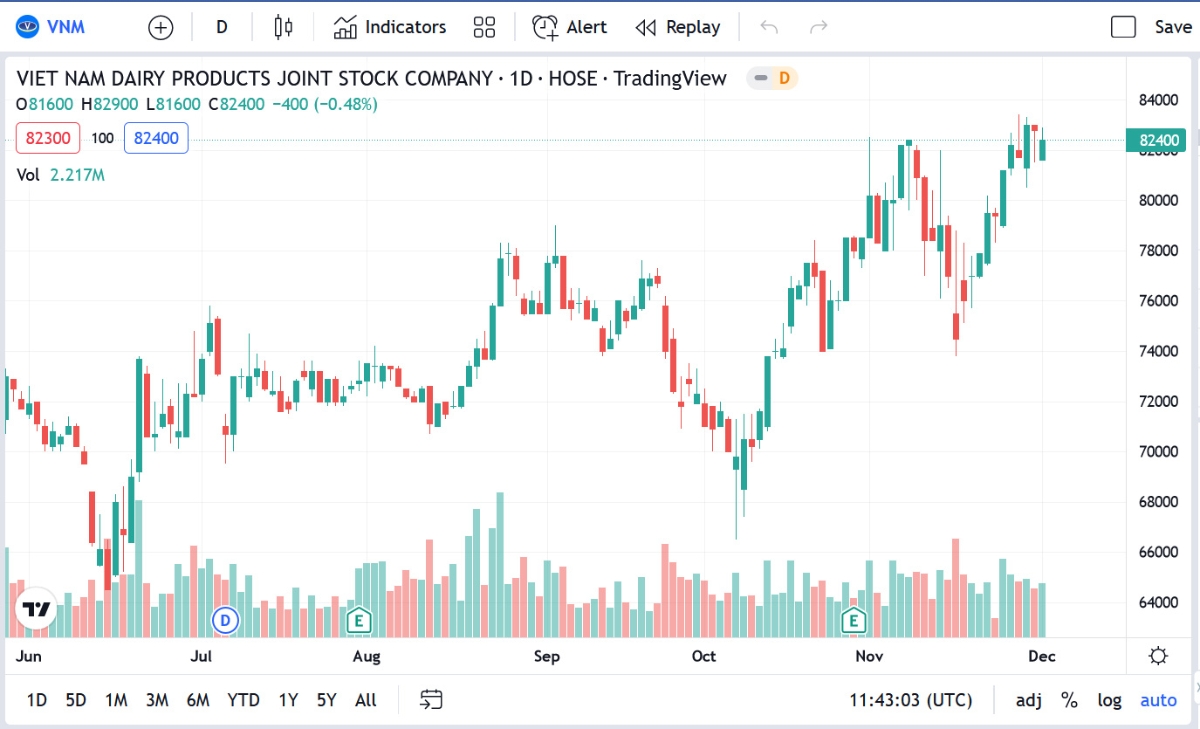Toggle log scale on price axis
1200x729 pixels.
[1109, 700]
